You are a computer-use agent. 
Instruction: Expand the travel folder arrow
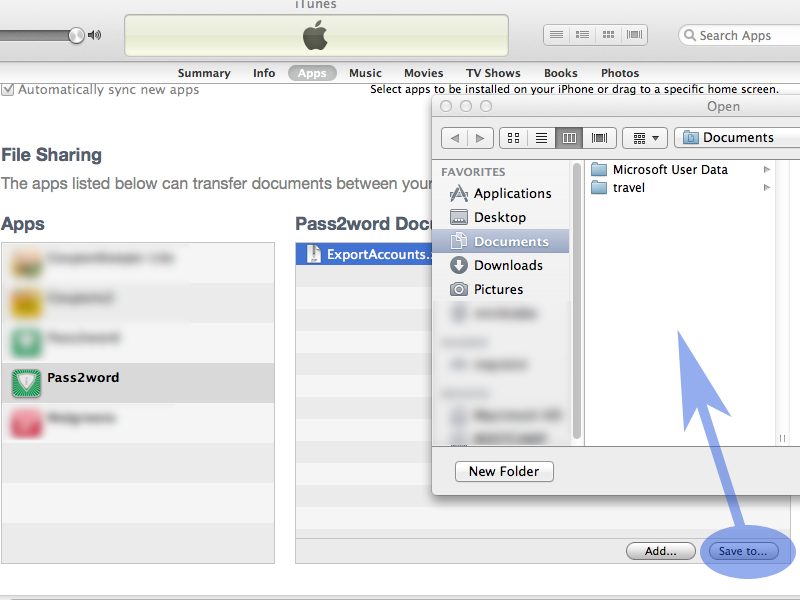[x=767, y=188]
